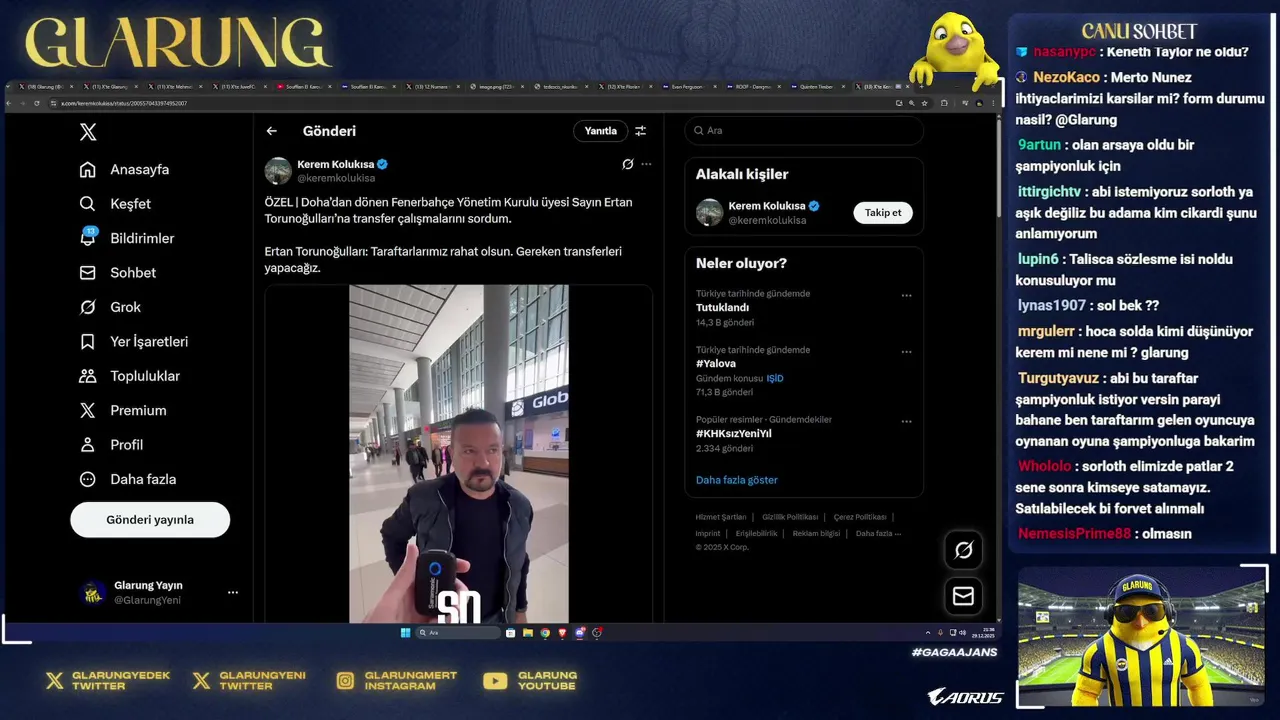Open Glarung Yayın account options dots
The height and width of the screenshot is (720, 1280).
point(233,593)
